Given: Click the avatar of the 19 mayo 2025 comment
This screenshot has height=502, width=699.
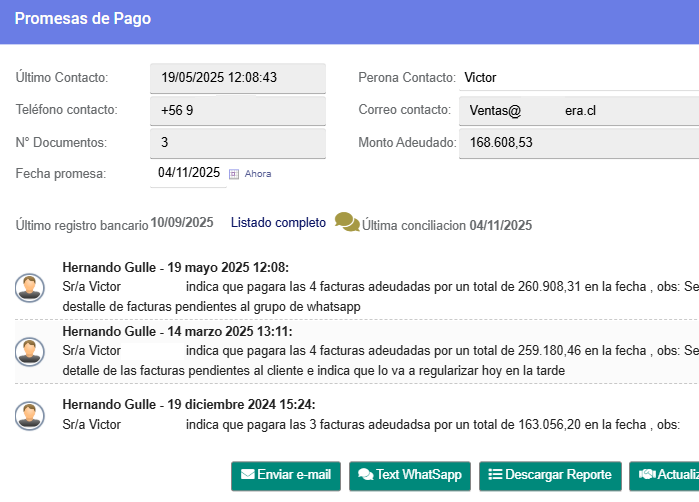Looking at the screenshot, I should tap(30, 288).
